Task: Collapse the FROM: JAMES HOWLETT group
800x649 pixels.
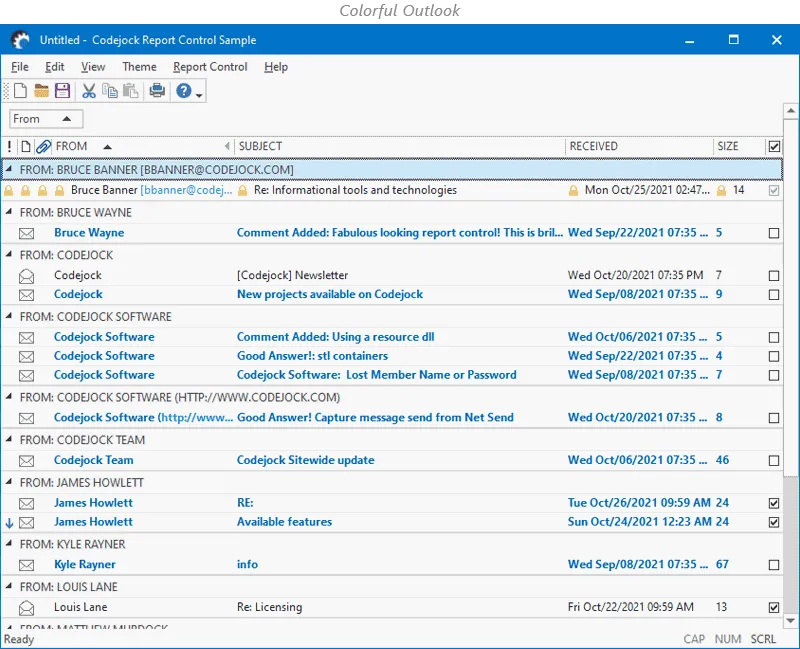Action: coord(9,482)
